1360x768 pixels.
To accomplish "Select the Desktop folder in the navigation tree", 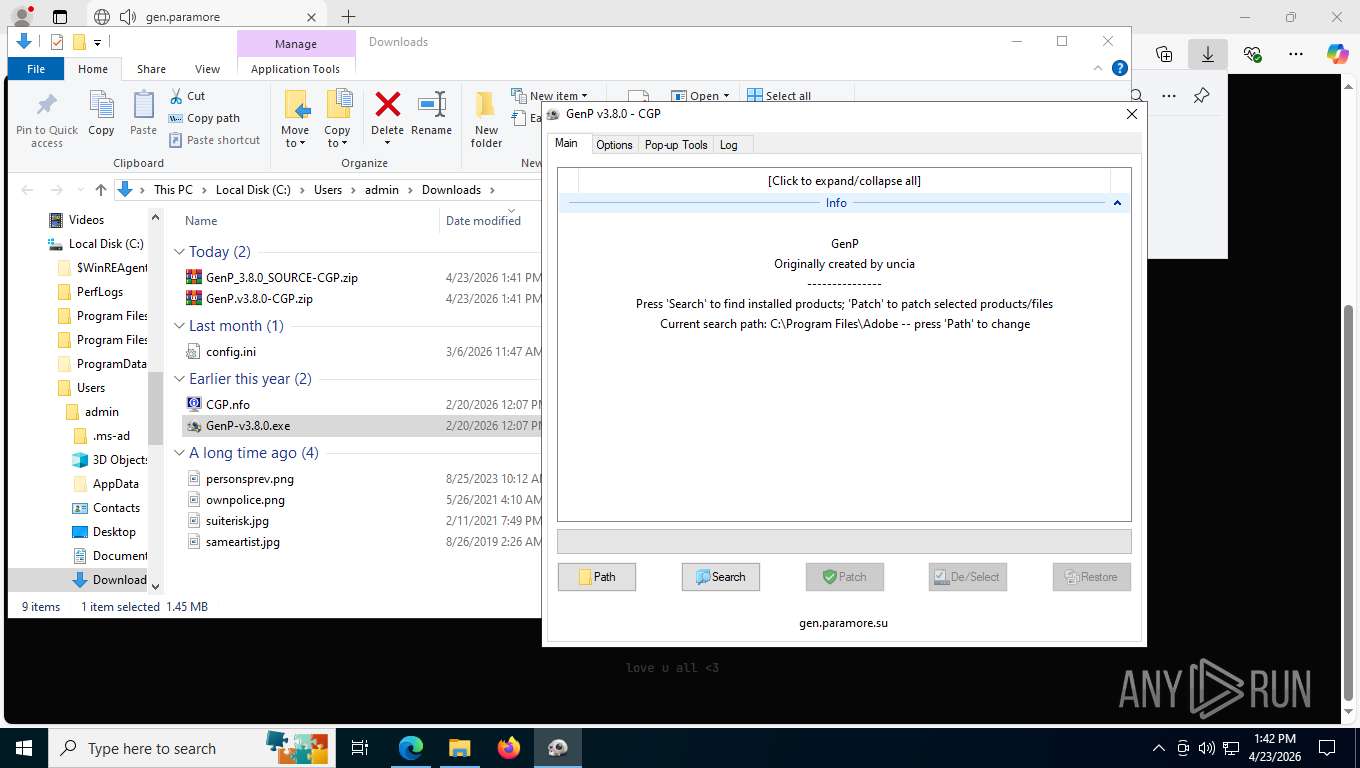I will 114,532.
